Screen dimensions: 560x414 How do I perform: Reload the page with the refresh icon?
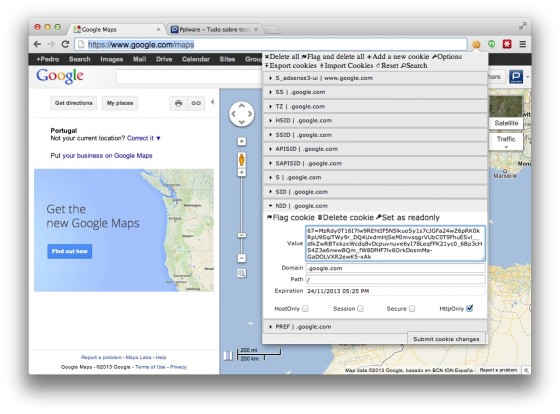[x=65, y=44]
